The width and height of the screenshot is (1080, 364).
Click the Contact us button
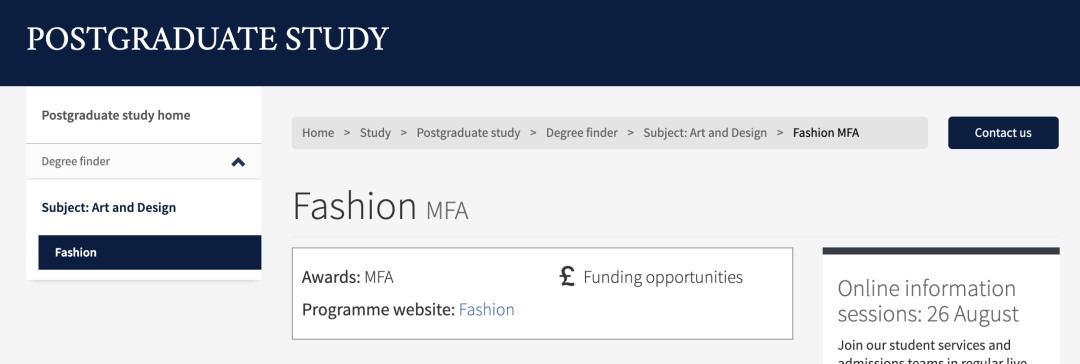coord(1003,132)
